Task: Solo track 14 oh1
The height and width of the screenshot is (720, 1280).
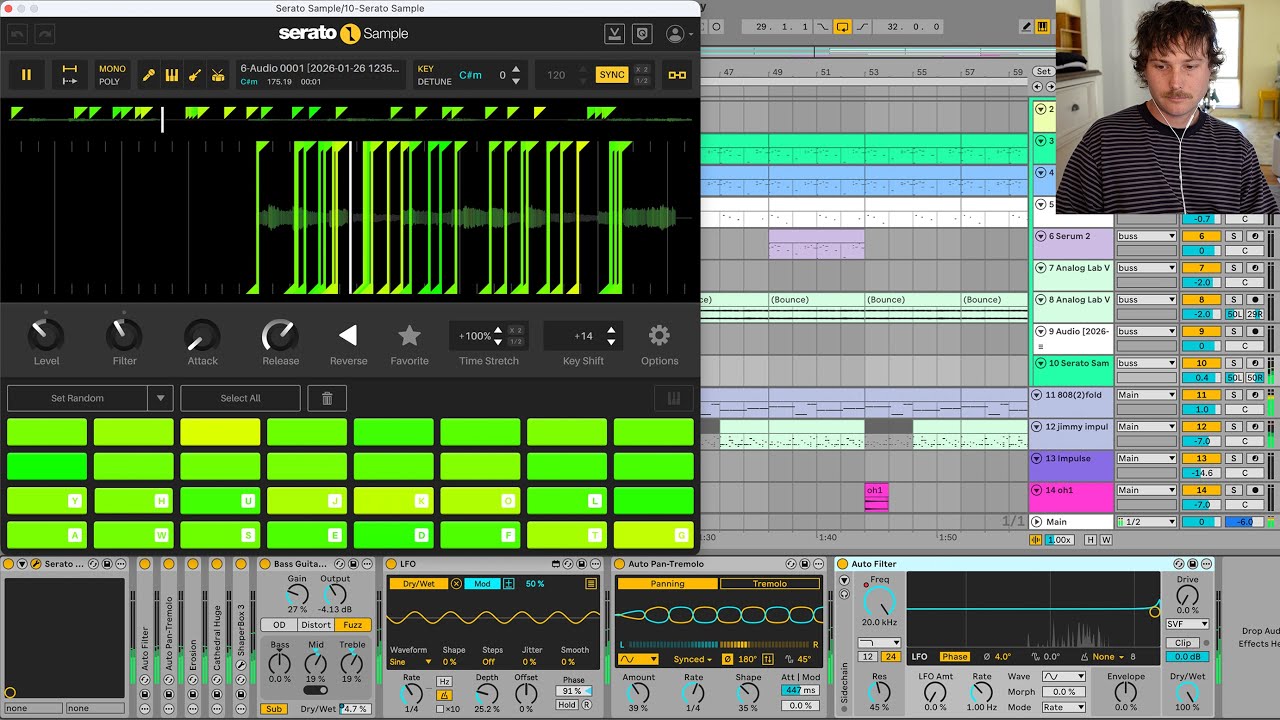Action: [x=1235, y=490]
